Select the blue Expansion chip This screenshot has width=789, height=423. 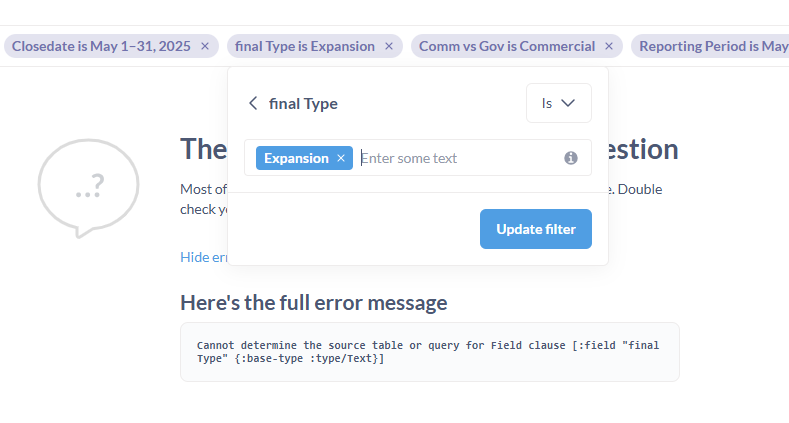(x=296, y=158)
